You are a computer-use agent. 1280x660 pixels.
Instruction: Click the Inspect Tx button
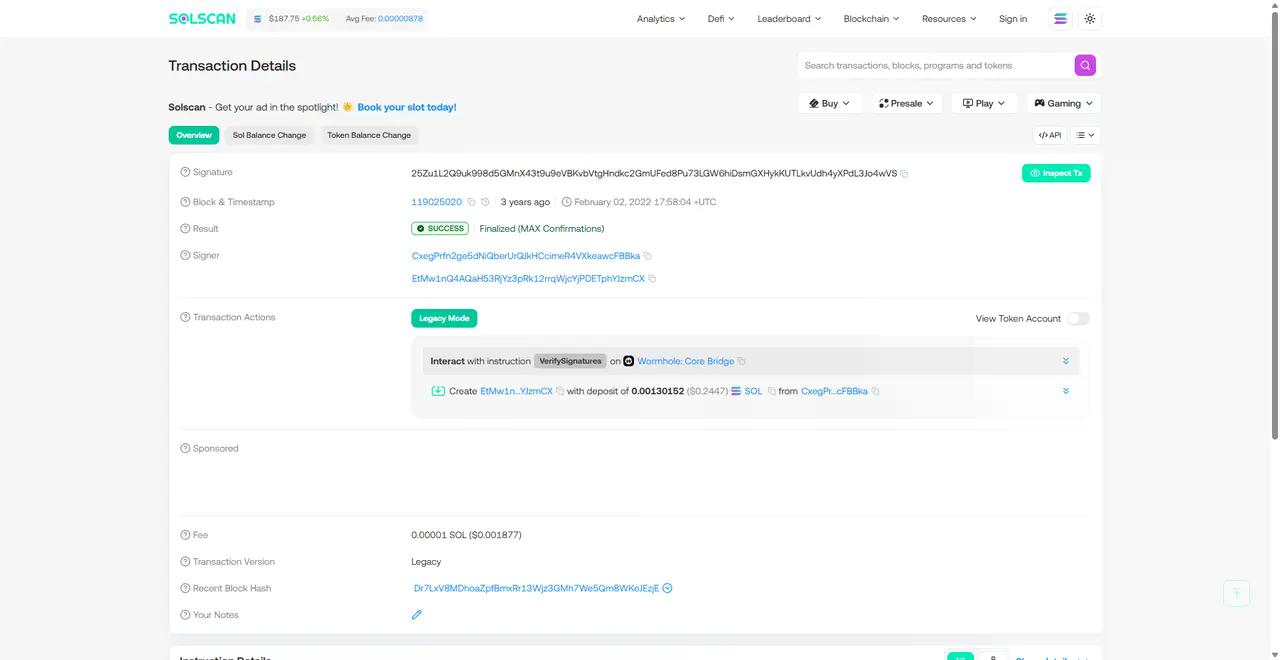(1056, 173)
